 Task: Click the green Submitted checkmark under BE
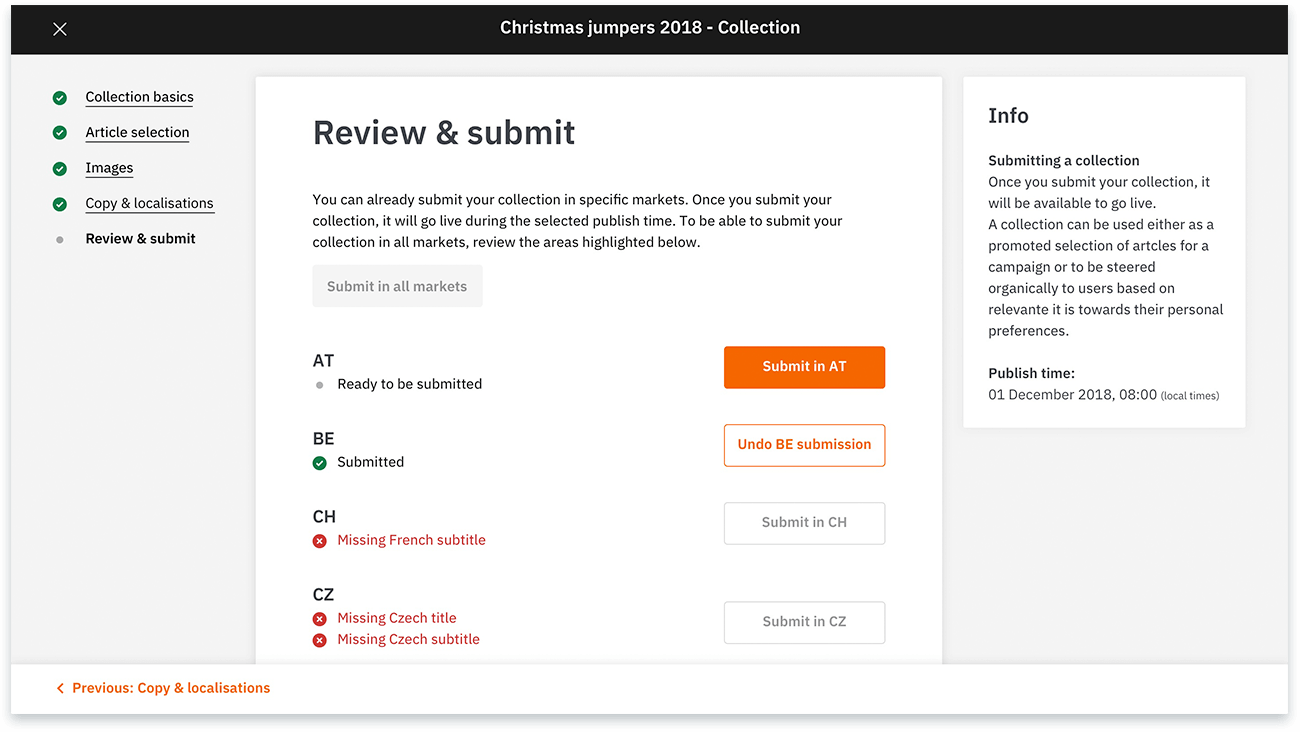pos(319,462)
